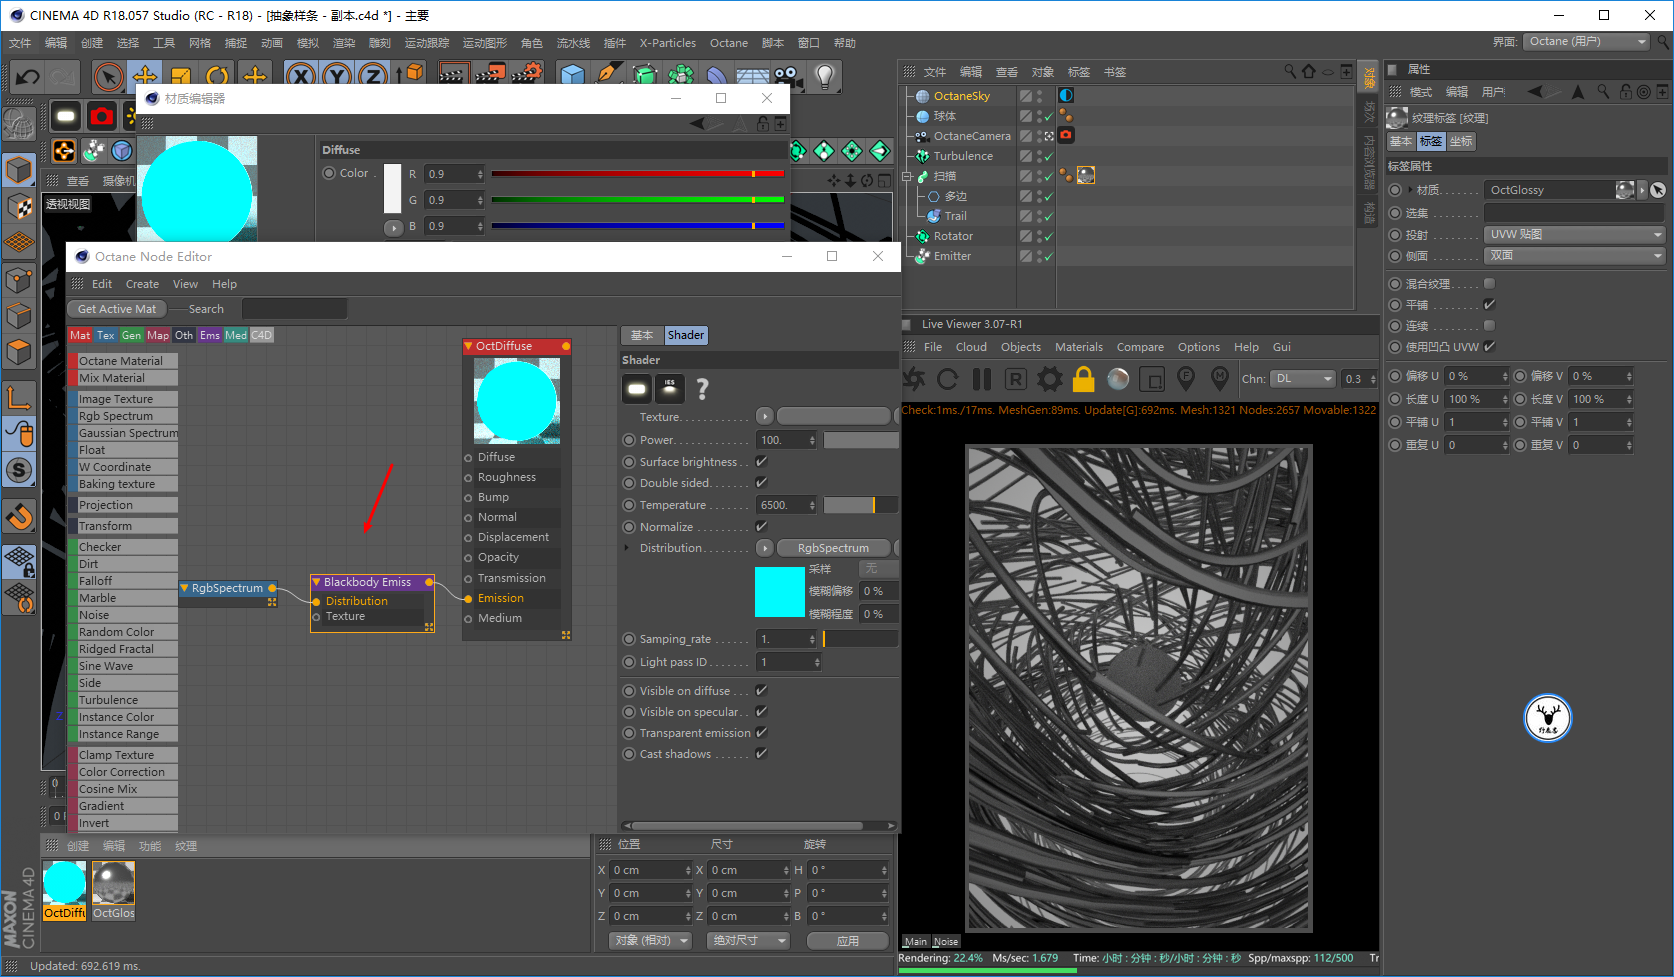This screenshot has width=1674, height=977.
Task: Open the Materials menu in Live Viewer
Action: (x=1079, y=347)
